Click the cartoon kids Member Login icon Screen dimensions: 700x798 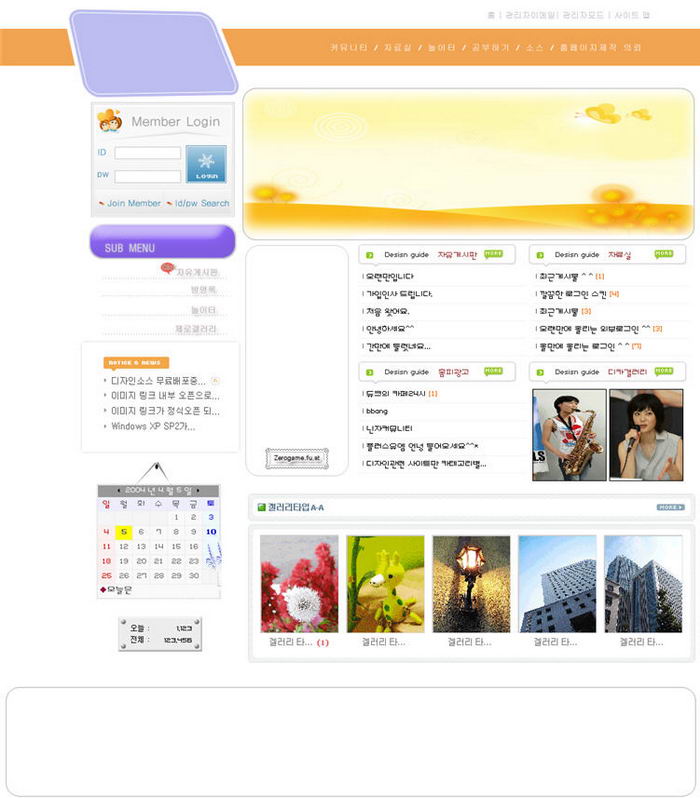[x=109, y=122]
